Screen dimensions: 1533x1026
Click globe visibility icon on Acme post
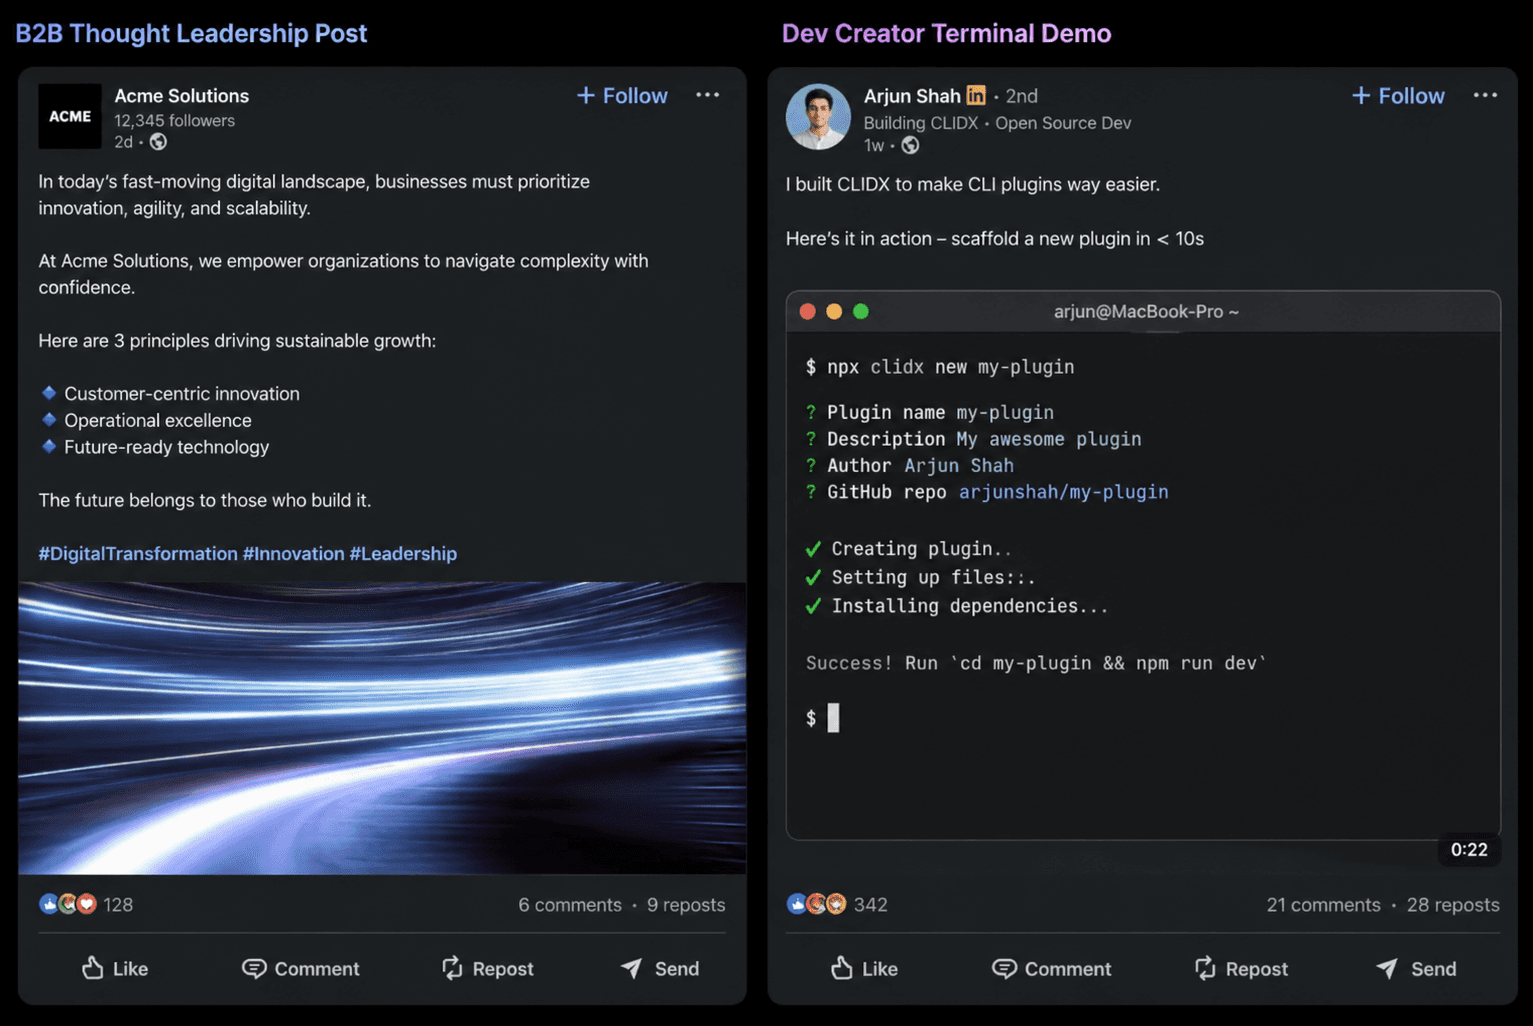coord(158,142)
